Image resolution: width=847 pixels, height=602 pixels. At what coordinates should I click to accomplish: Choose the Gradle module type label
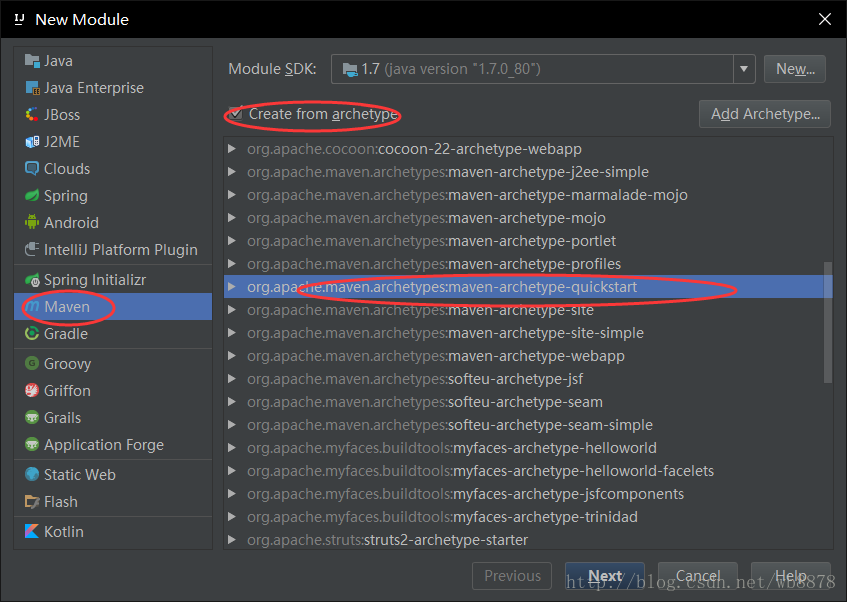(65, 333)
